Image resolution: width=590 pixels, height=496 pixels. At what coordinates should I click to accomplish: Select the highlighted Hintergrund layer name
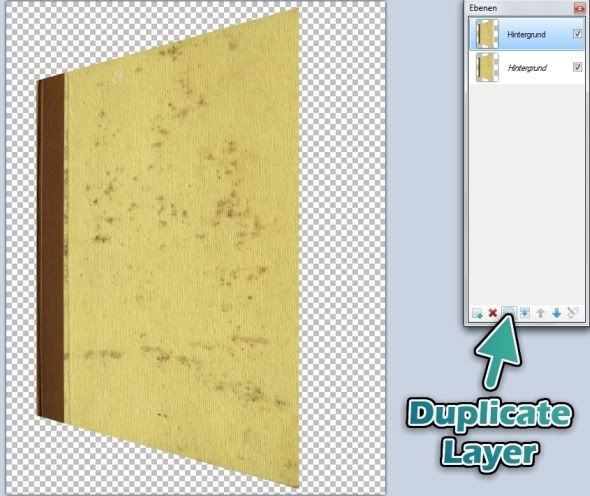pyautogui.click(x=526, y=35)
